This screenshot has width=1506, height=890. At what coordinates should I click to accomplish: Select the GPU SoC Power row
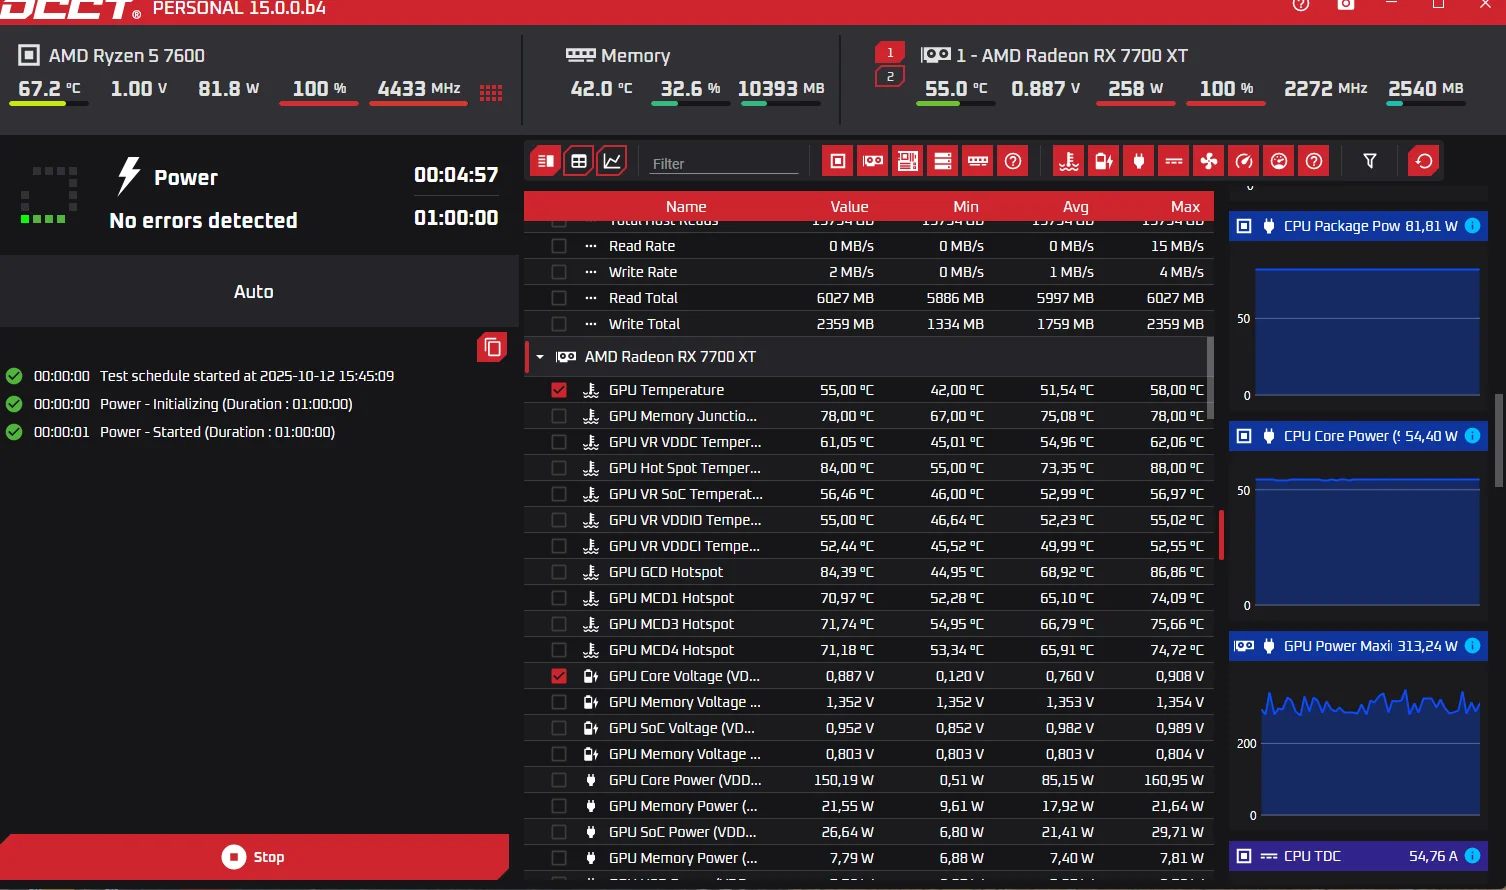868,832
